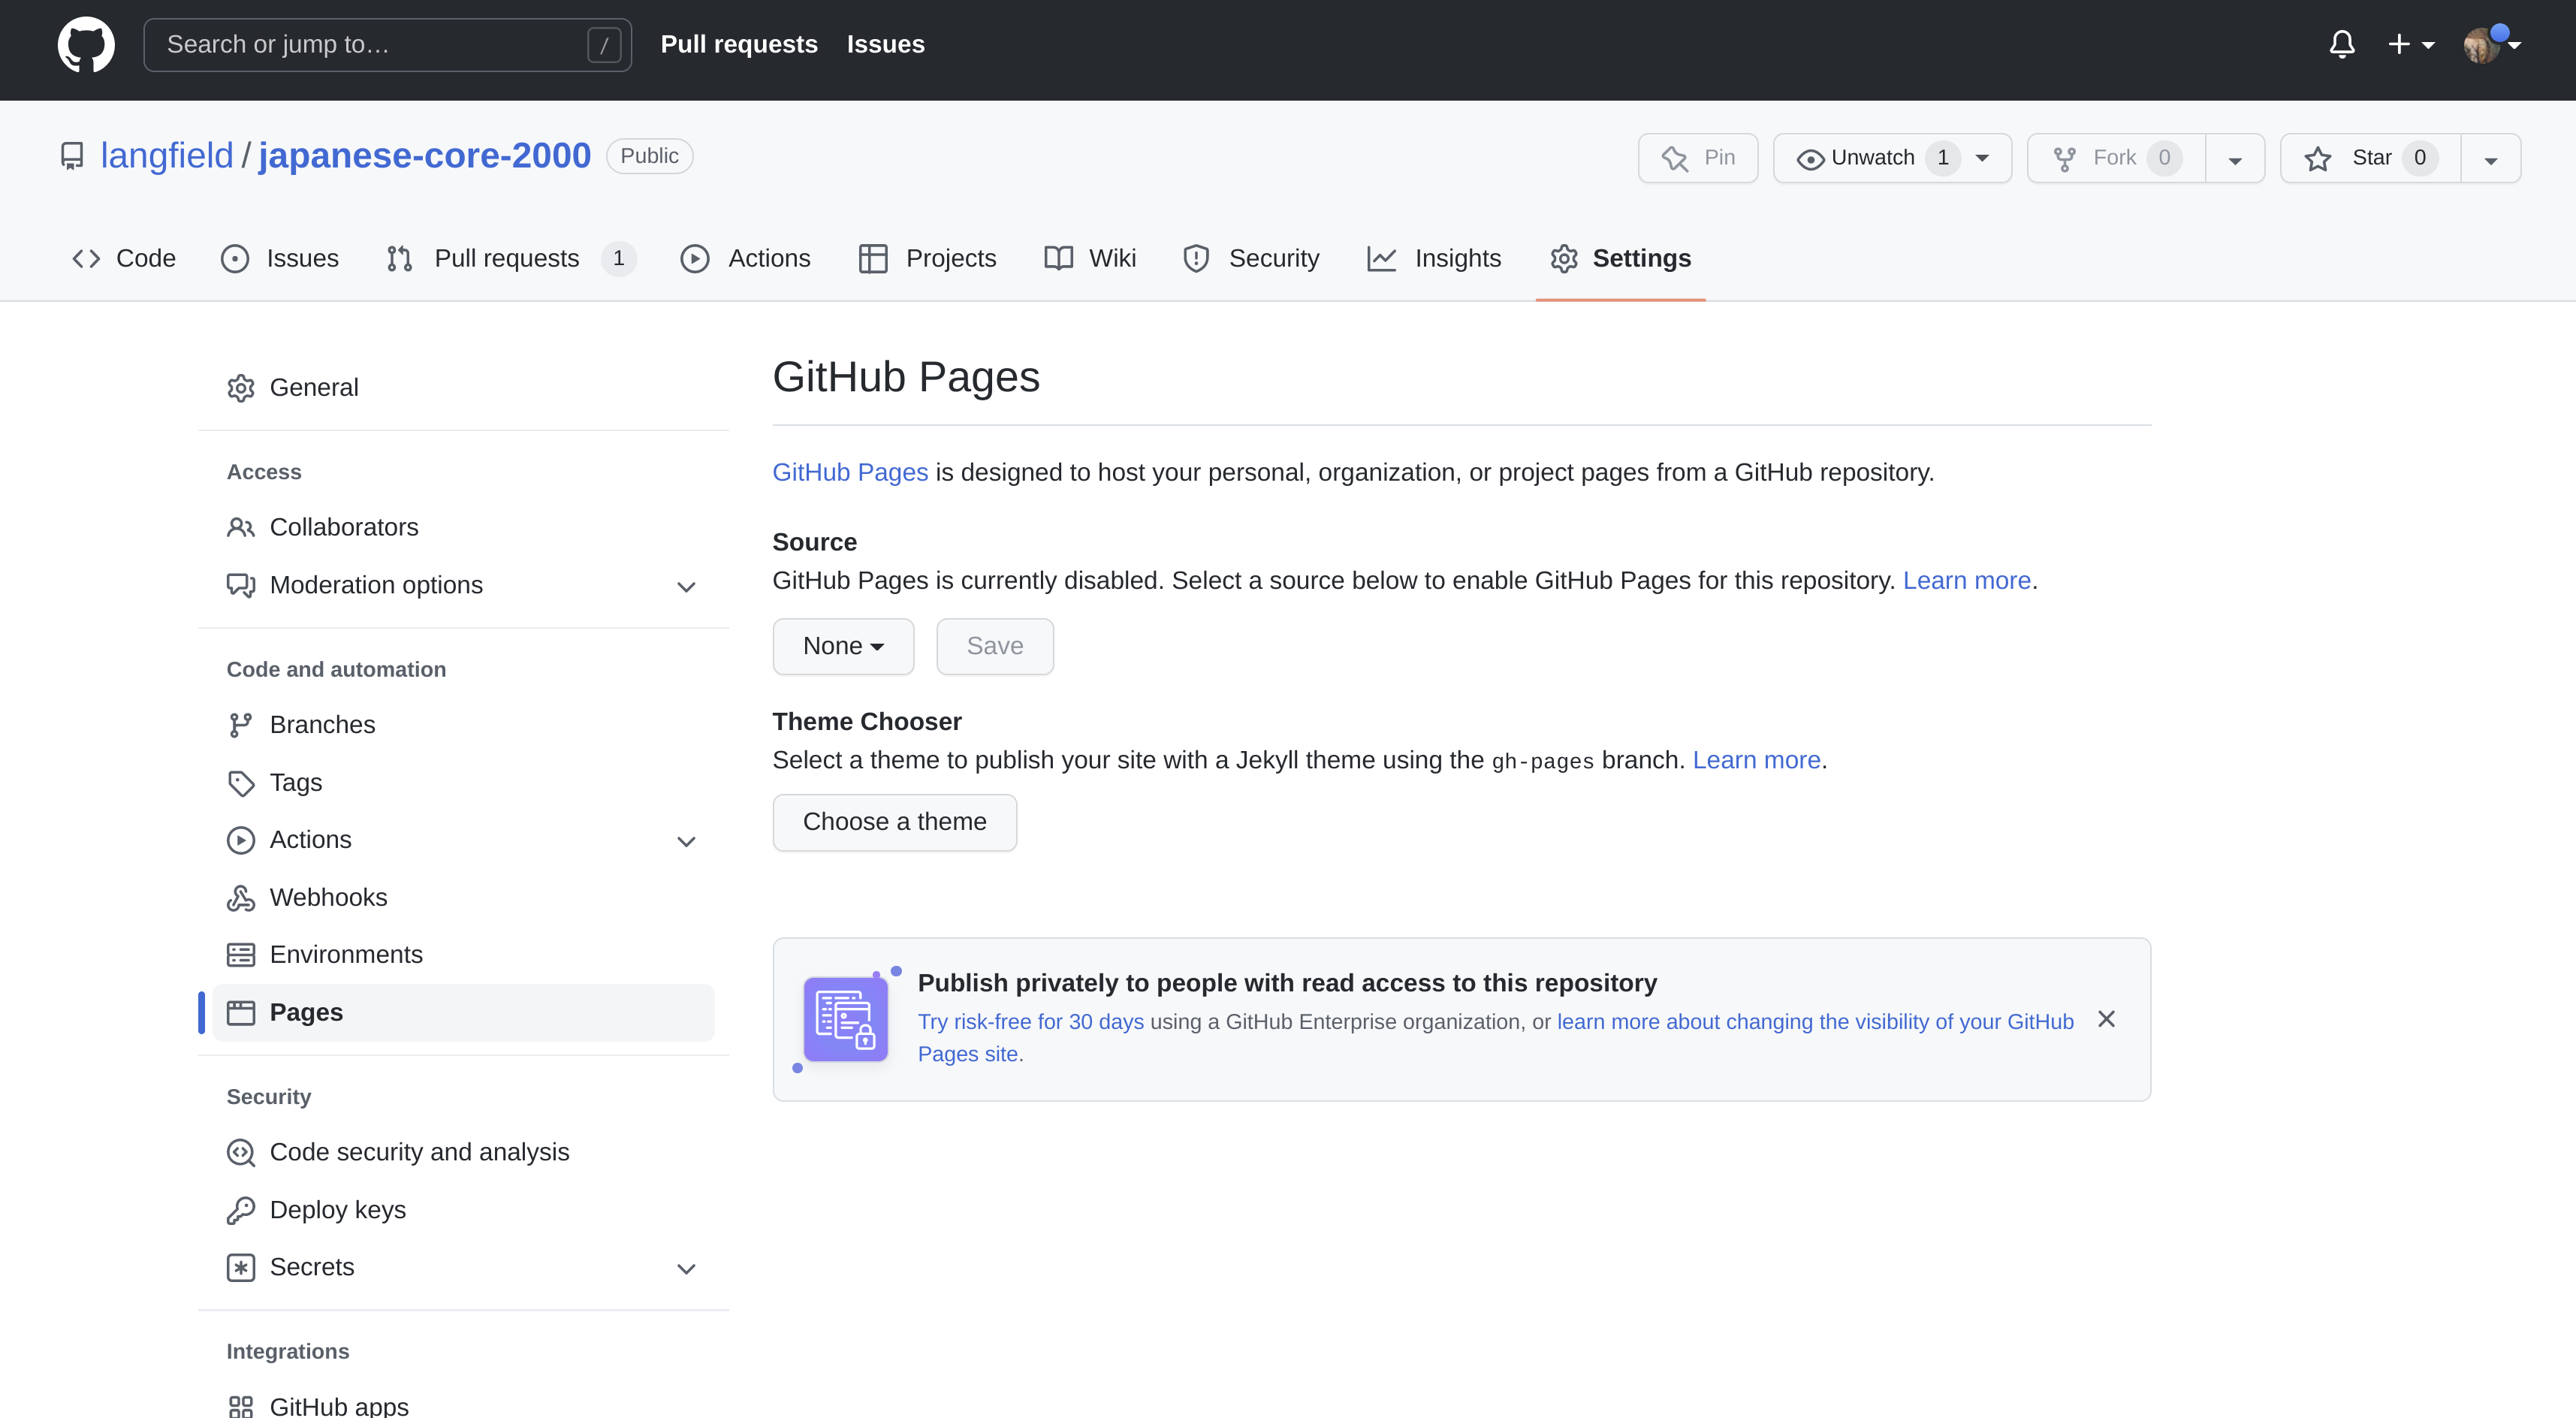
Task: Follow Learn more link under Source
Action: pos(1966,580)
